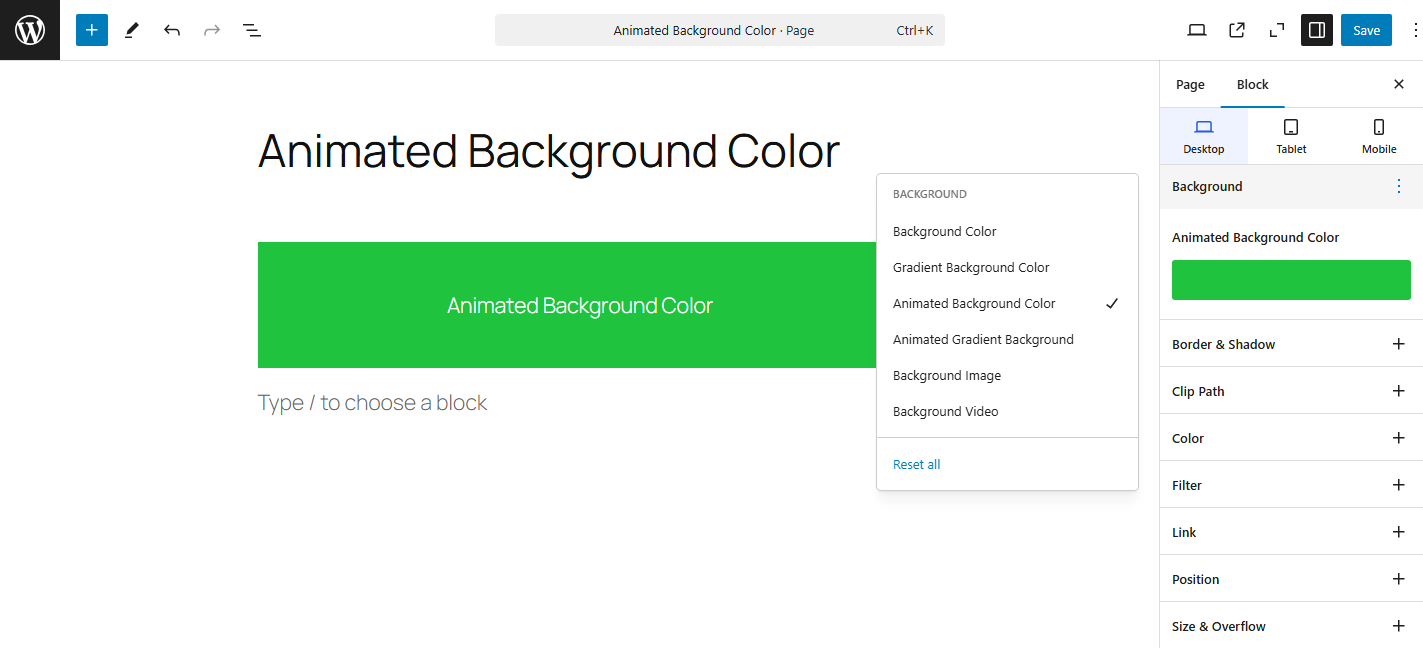
Task: Click the fullscreen expand icon
Action: click(1277, 30)
